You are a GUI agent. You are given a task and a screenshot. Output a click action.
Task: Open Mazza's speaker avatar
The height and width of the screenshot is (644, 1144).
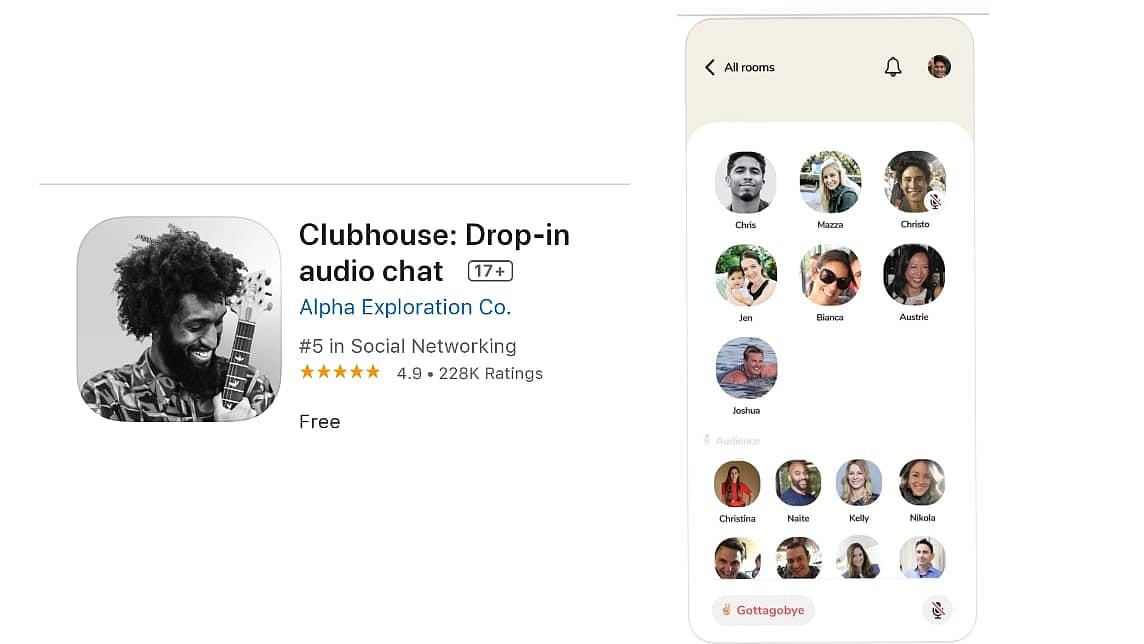point(830,182)
